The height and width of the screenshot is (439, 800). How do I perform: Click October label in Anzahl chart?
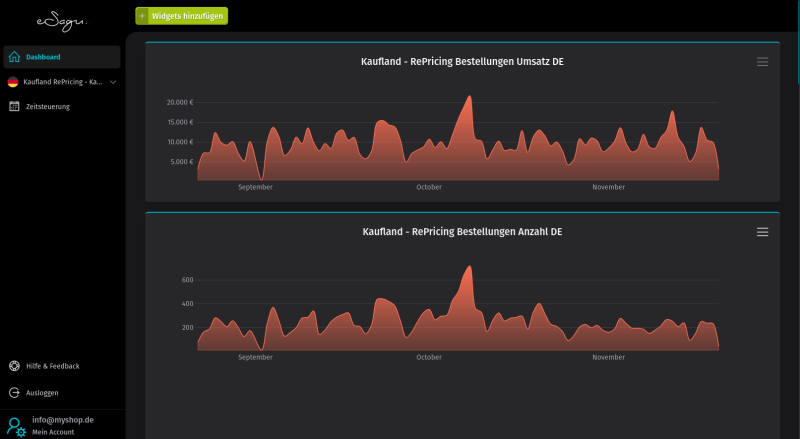point(429,357)
